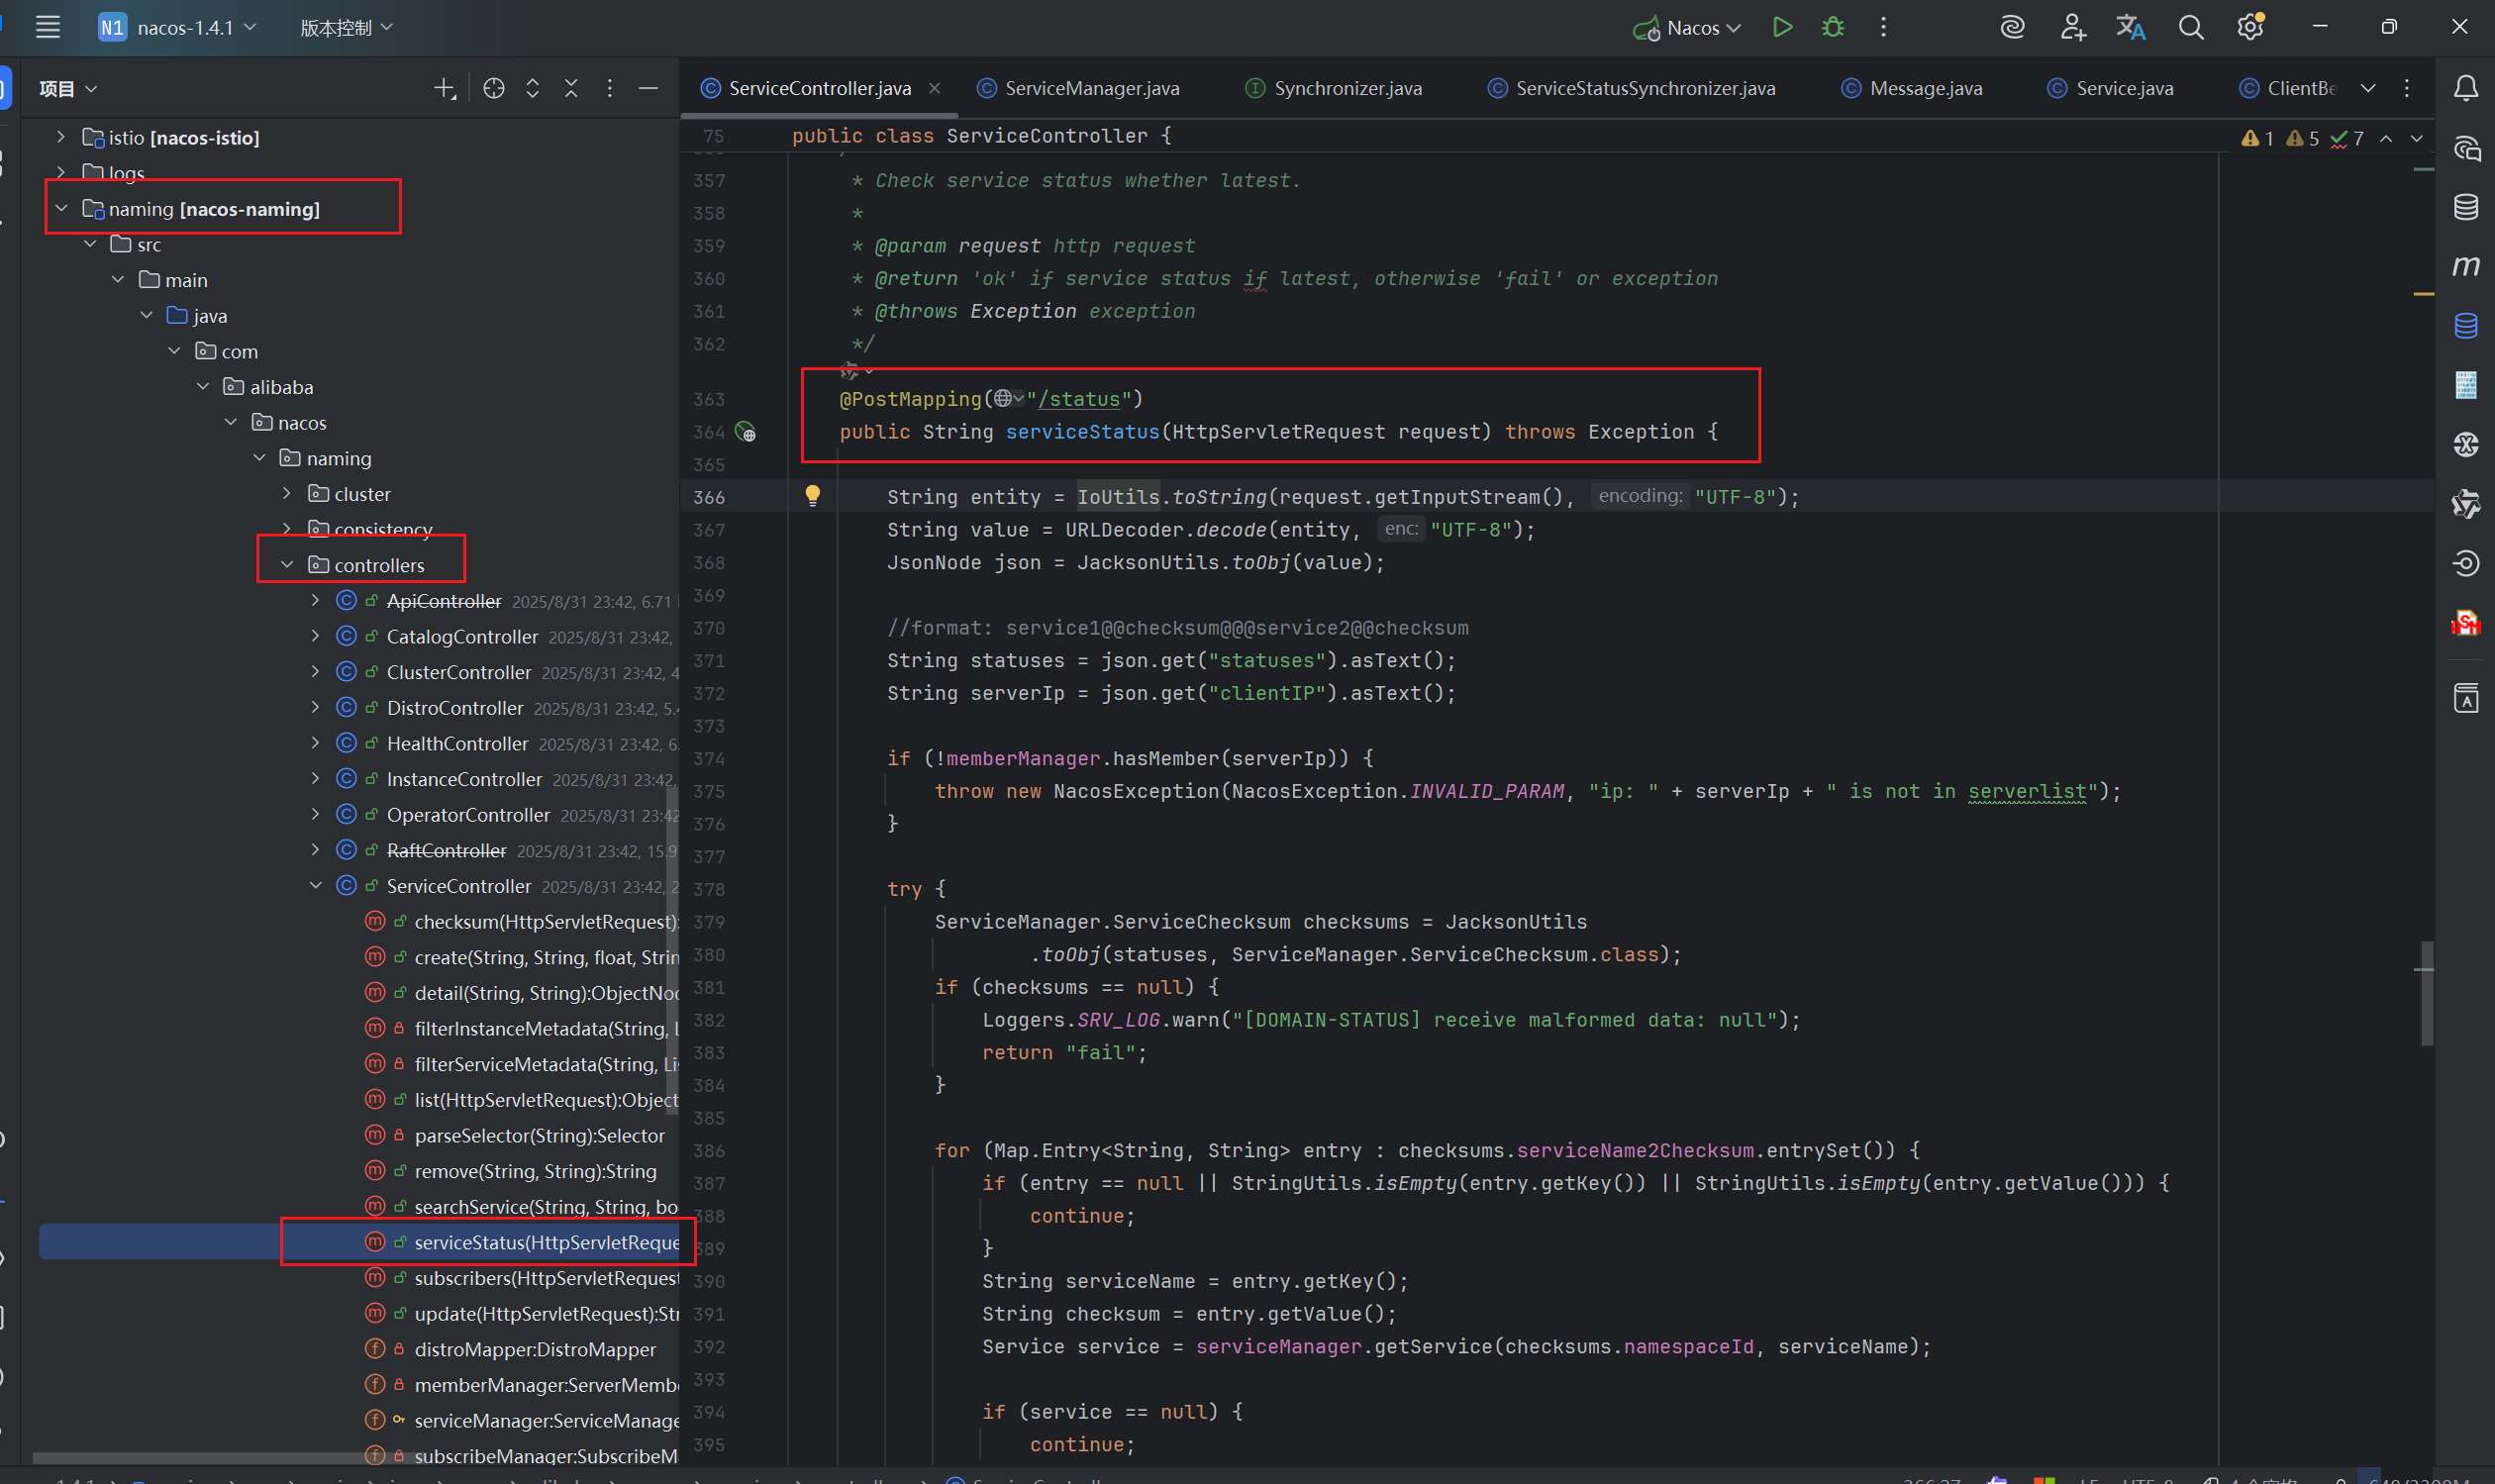Viewport: 2495px width, 1484px height.
Task: Open the Notifications bell panel
Action: coord(2465,89)
